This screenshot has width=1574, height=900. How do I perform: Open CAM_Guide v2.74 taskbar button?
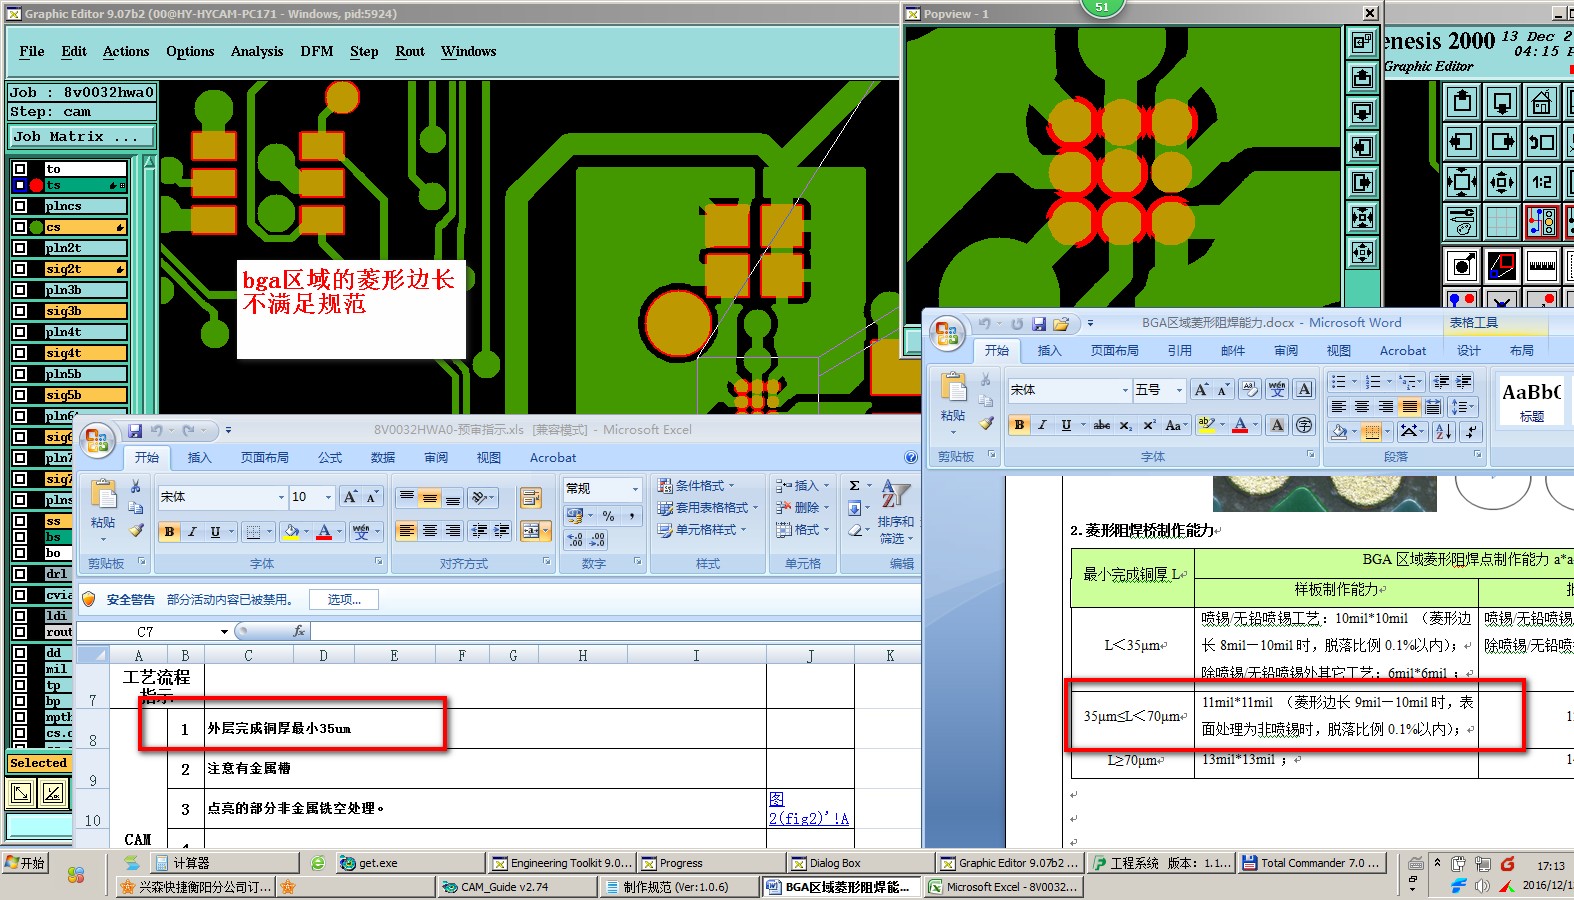pos(518,886)
